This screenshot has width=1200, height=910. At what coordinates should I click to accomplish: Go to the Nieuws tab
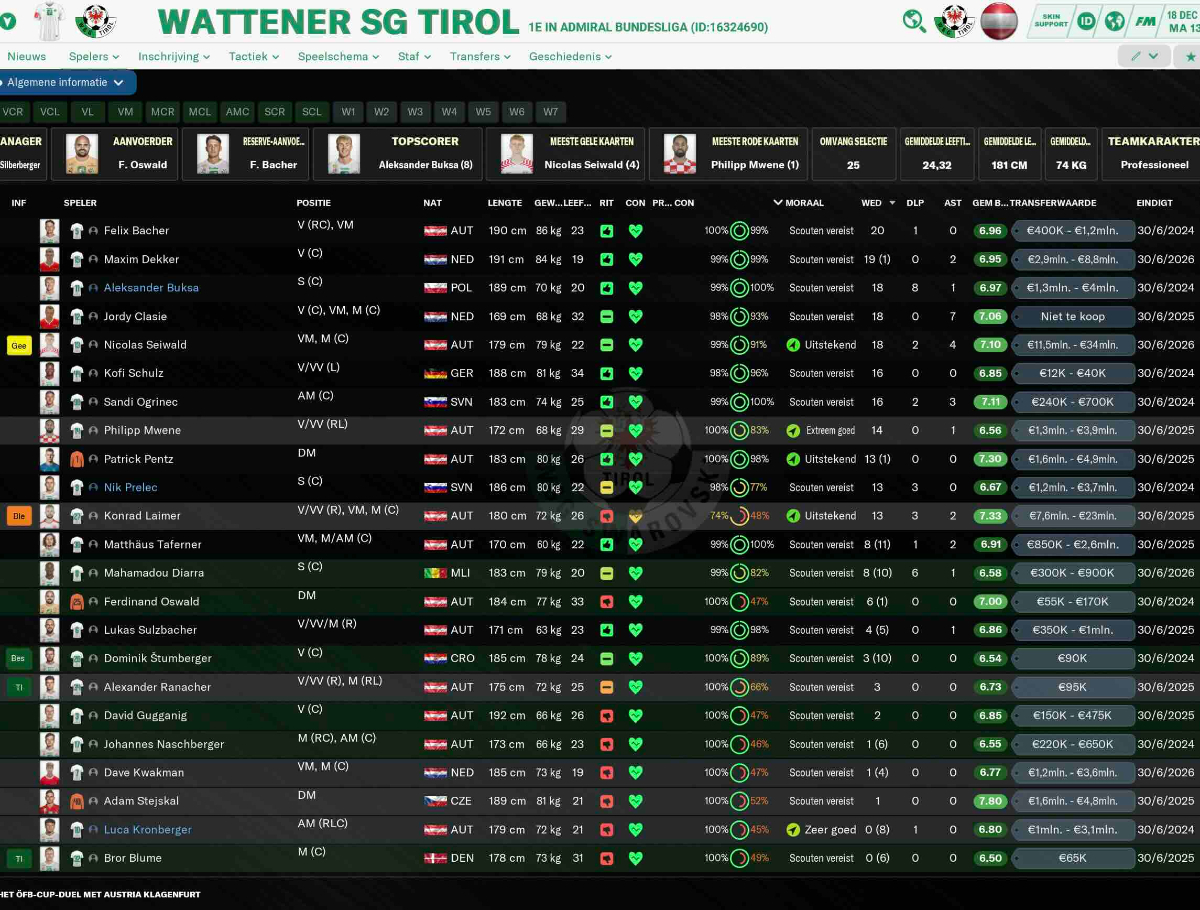click(x=26, y=57)
